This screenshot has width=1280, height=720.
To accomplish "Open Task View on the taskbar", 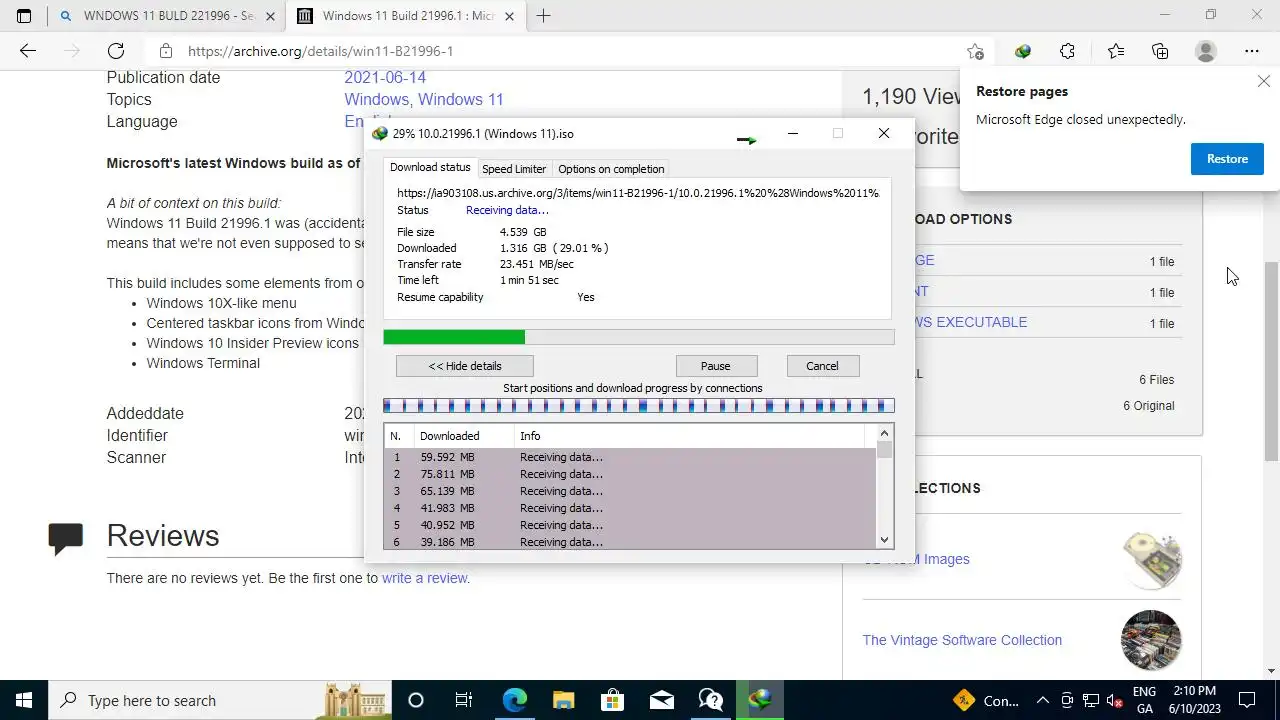I will coord(464,700).
